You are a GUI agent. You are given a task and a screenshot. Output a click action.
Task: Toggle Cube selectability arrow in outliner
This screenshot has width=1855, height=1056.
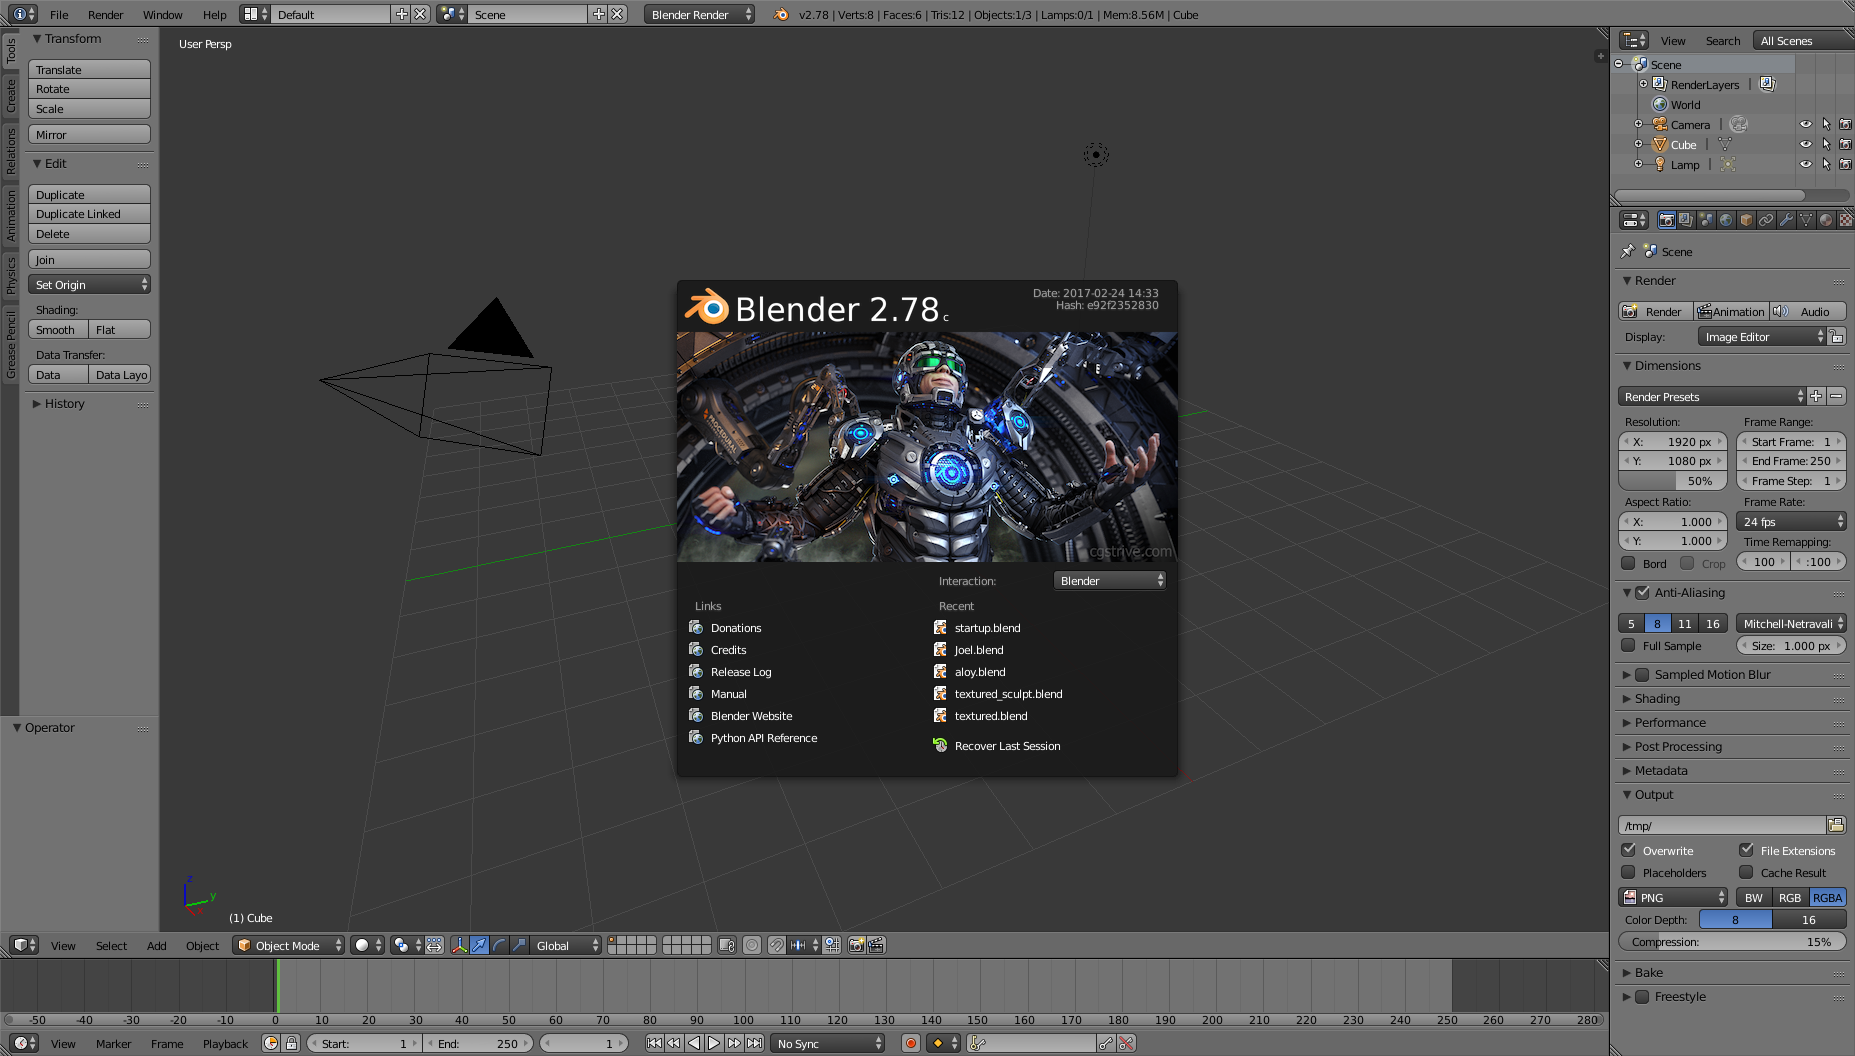(x=1826, y=144)
